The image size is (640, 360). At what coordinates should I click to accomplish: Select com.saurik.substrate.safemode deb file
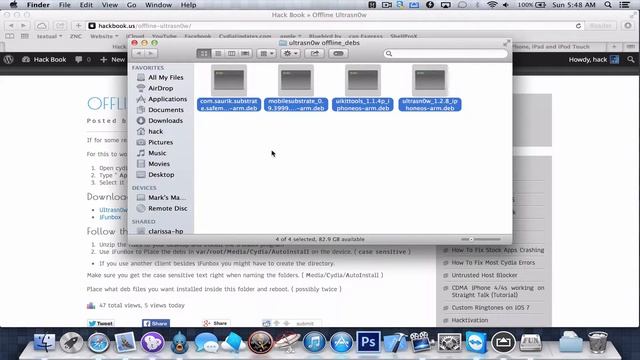229,87
